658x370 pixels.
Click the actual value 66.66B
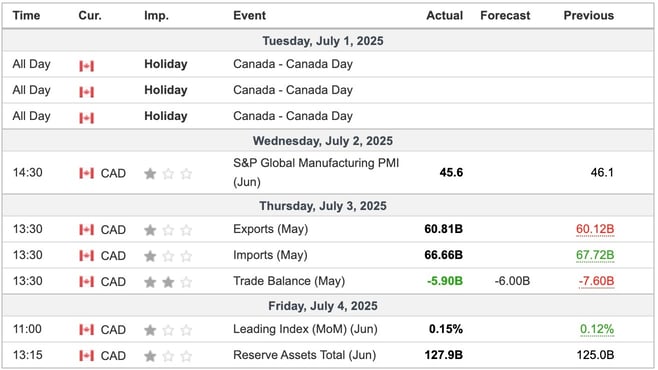(444, 255)
